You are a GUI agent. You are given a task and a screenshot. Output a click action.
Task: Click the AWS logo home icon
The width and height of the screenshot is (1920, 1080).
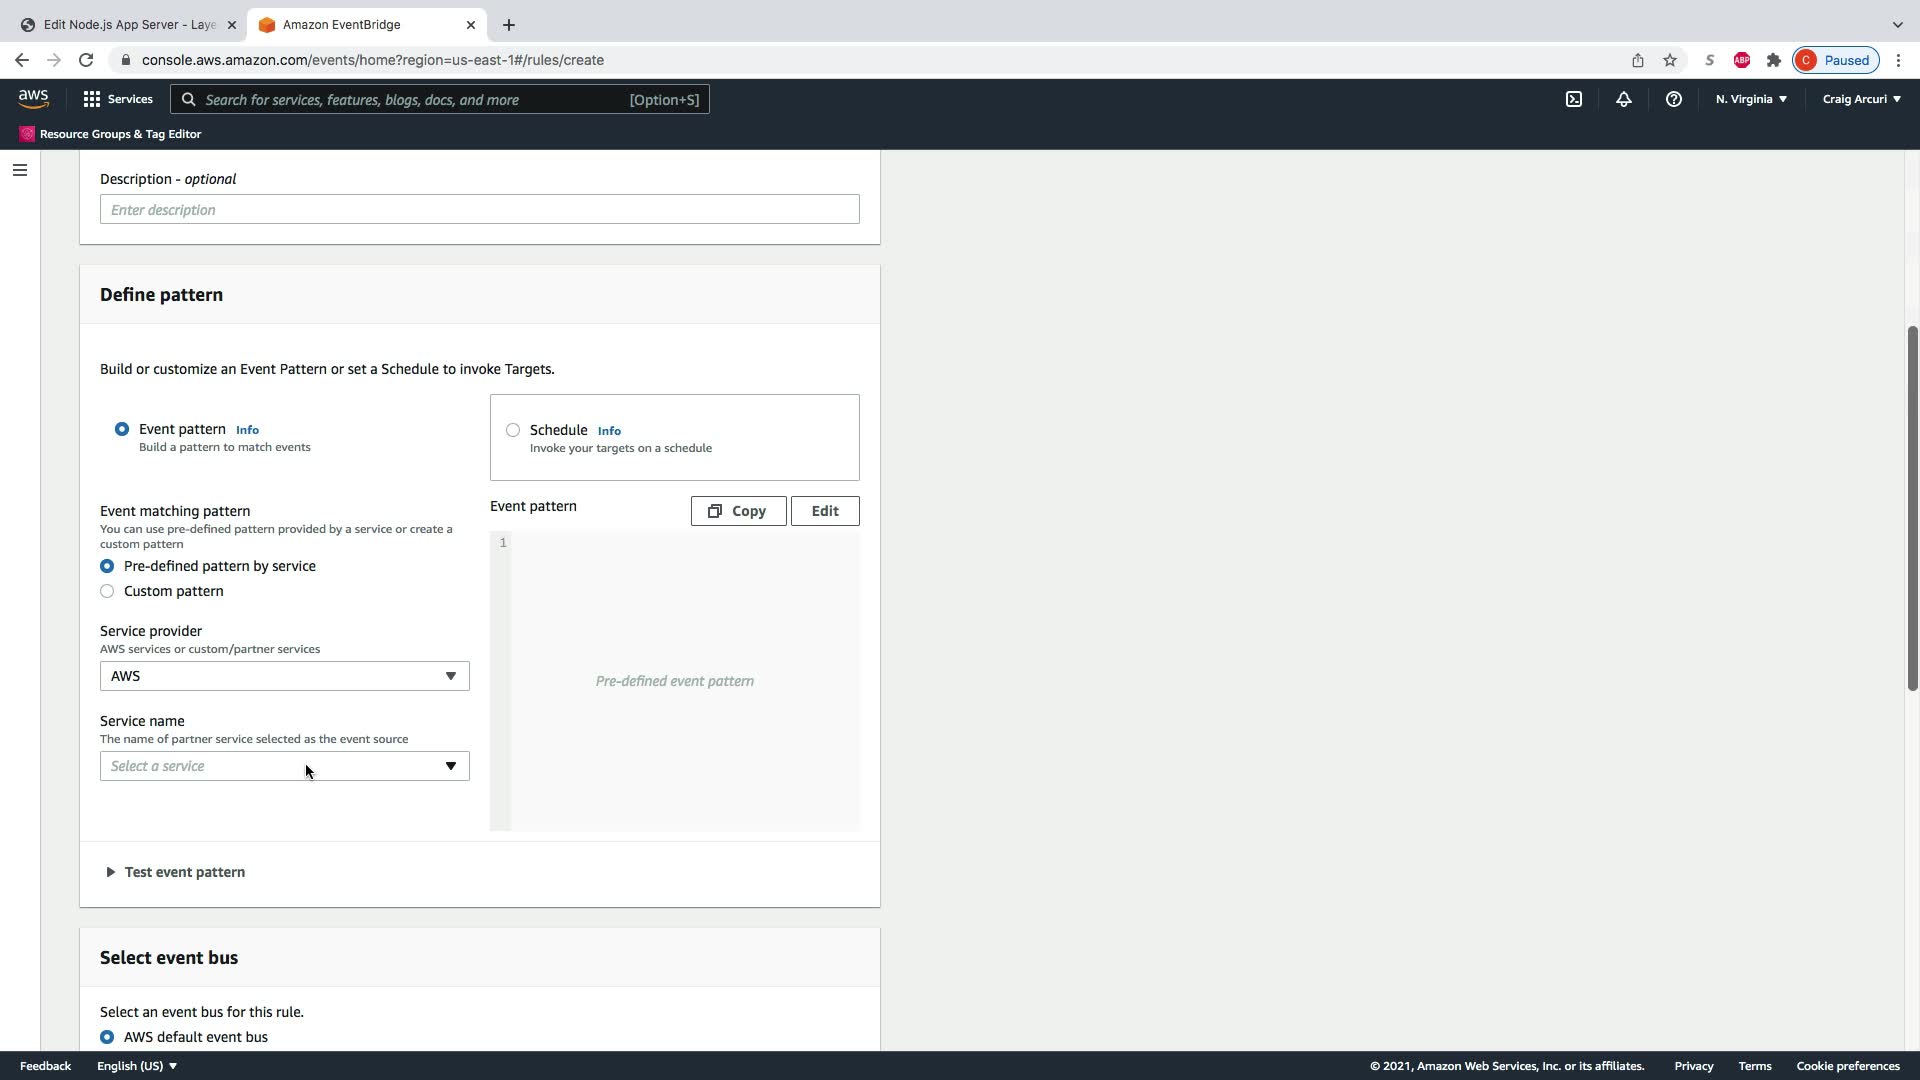click(x=33, y=98)
